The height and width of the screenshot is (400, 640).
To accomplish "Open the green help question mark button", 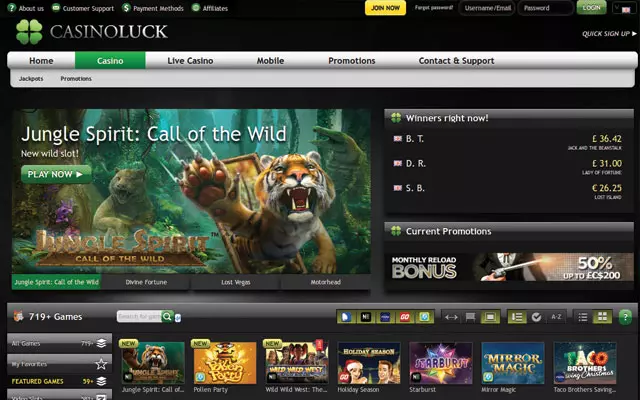I will coord(625,317).
